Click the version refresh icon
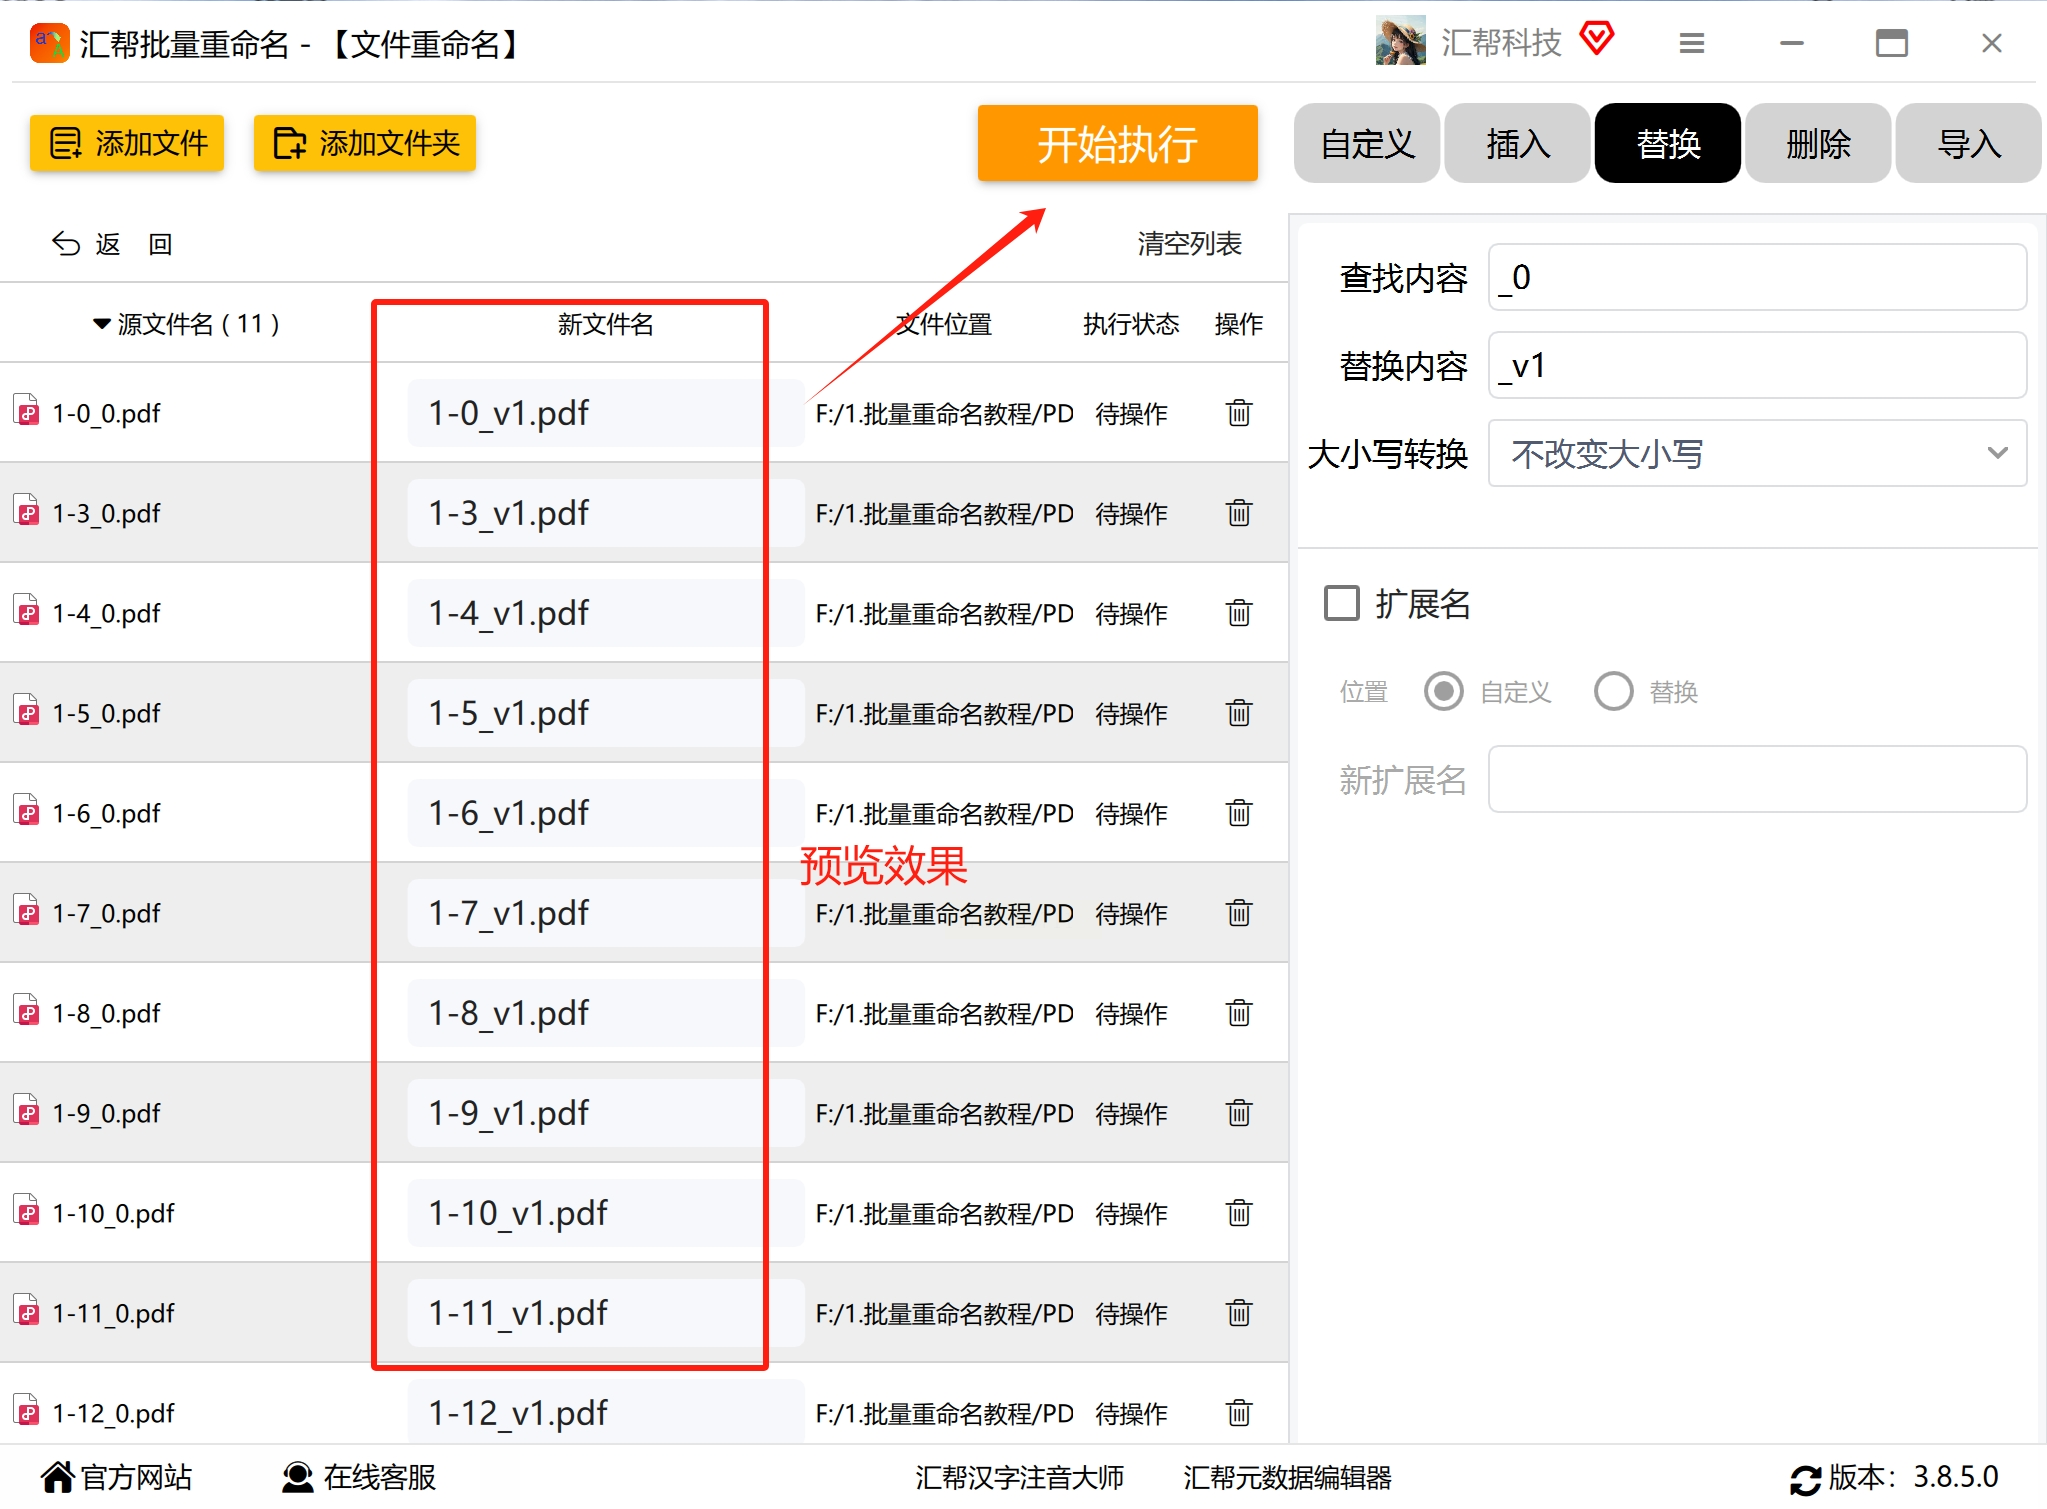 click(1805, 1478)
